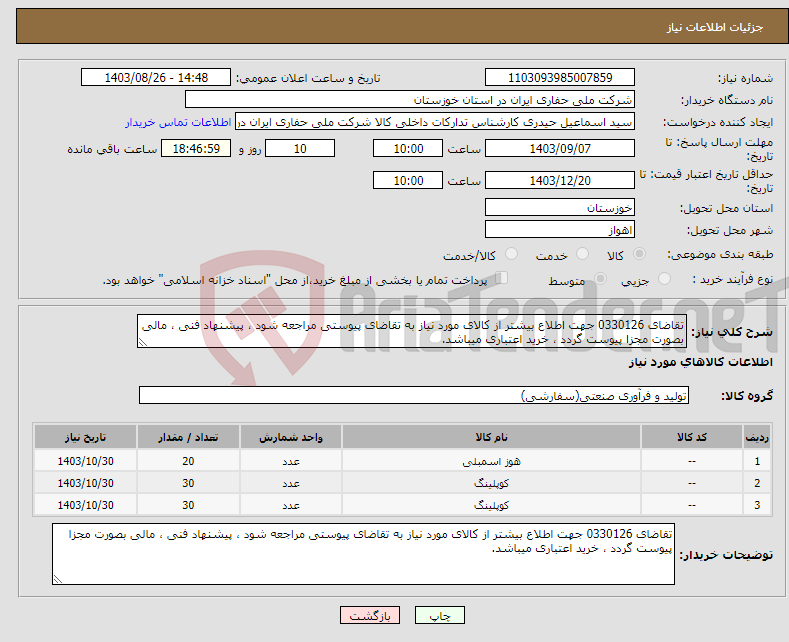Click the remaining time field 18:46:59
789x642 pixels.
(x=196, y=148)
